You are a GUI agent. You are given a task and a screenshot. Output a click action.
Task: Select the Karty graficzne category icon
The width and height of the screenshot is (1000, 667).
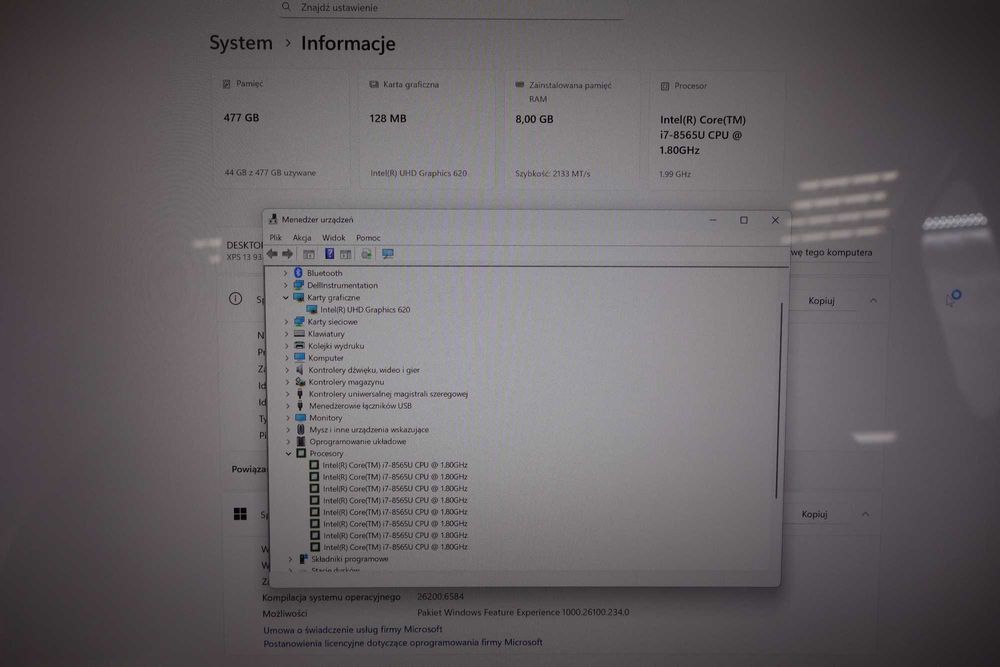tap(298, 297)
